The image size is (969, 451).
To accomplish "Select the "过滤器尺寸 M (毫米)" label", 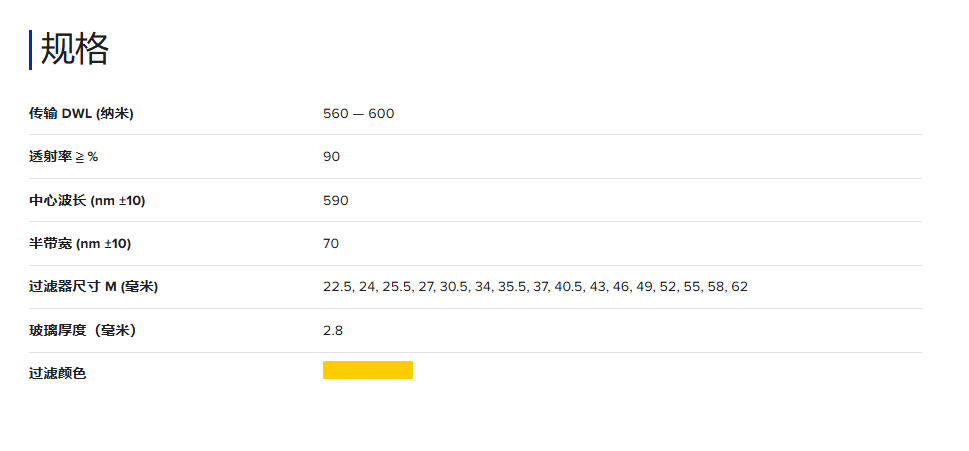I will 93,287.
